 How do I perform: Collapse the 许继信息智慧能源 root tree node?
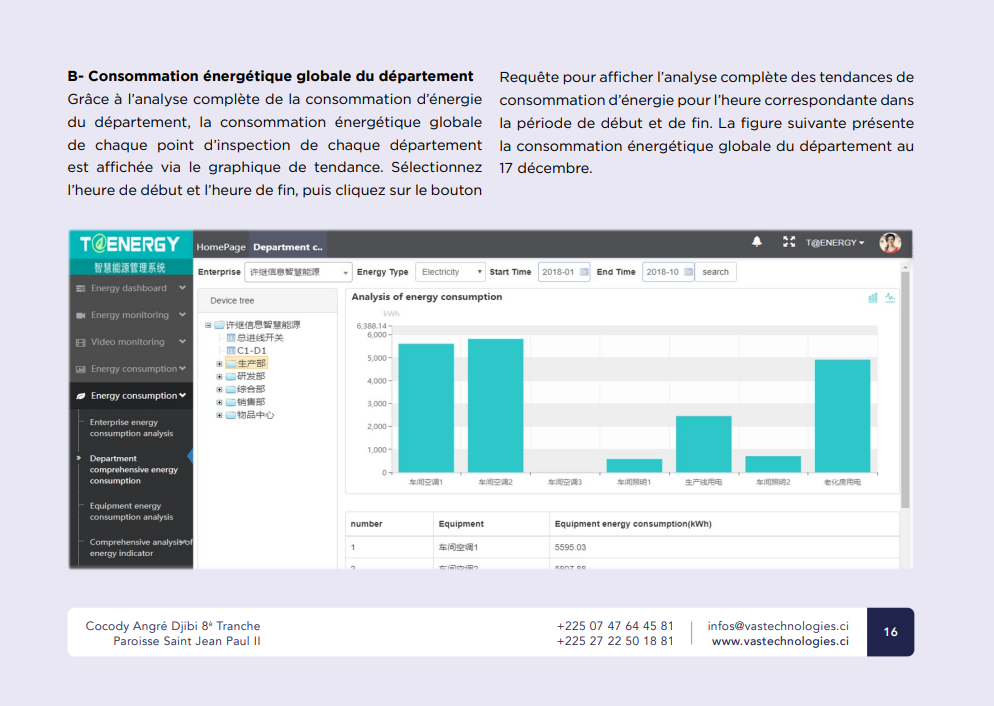[208, 325]
